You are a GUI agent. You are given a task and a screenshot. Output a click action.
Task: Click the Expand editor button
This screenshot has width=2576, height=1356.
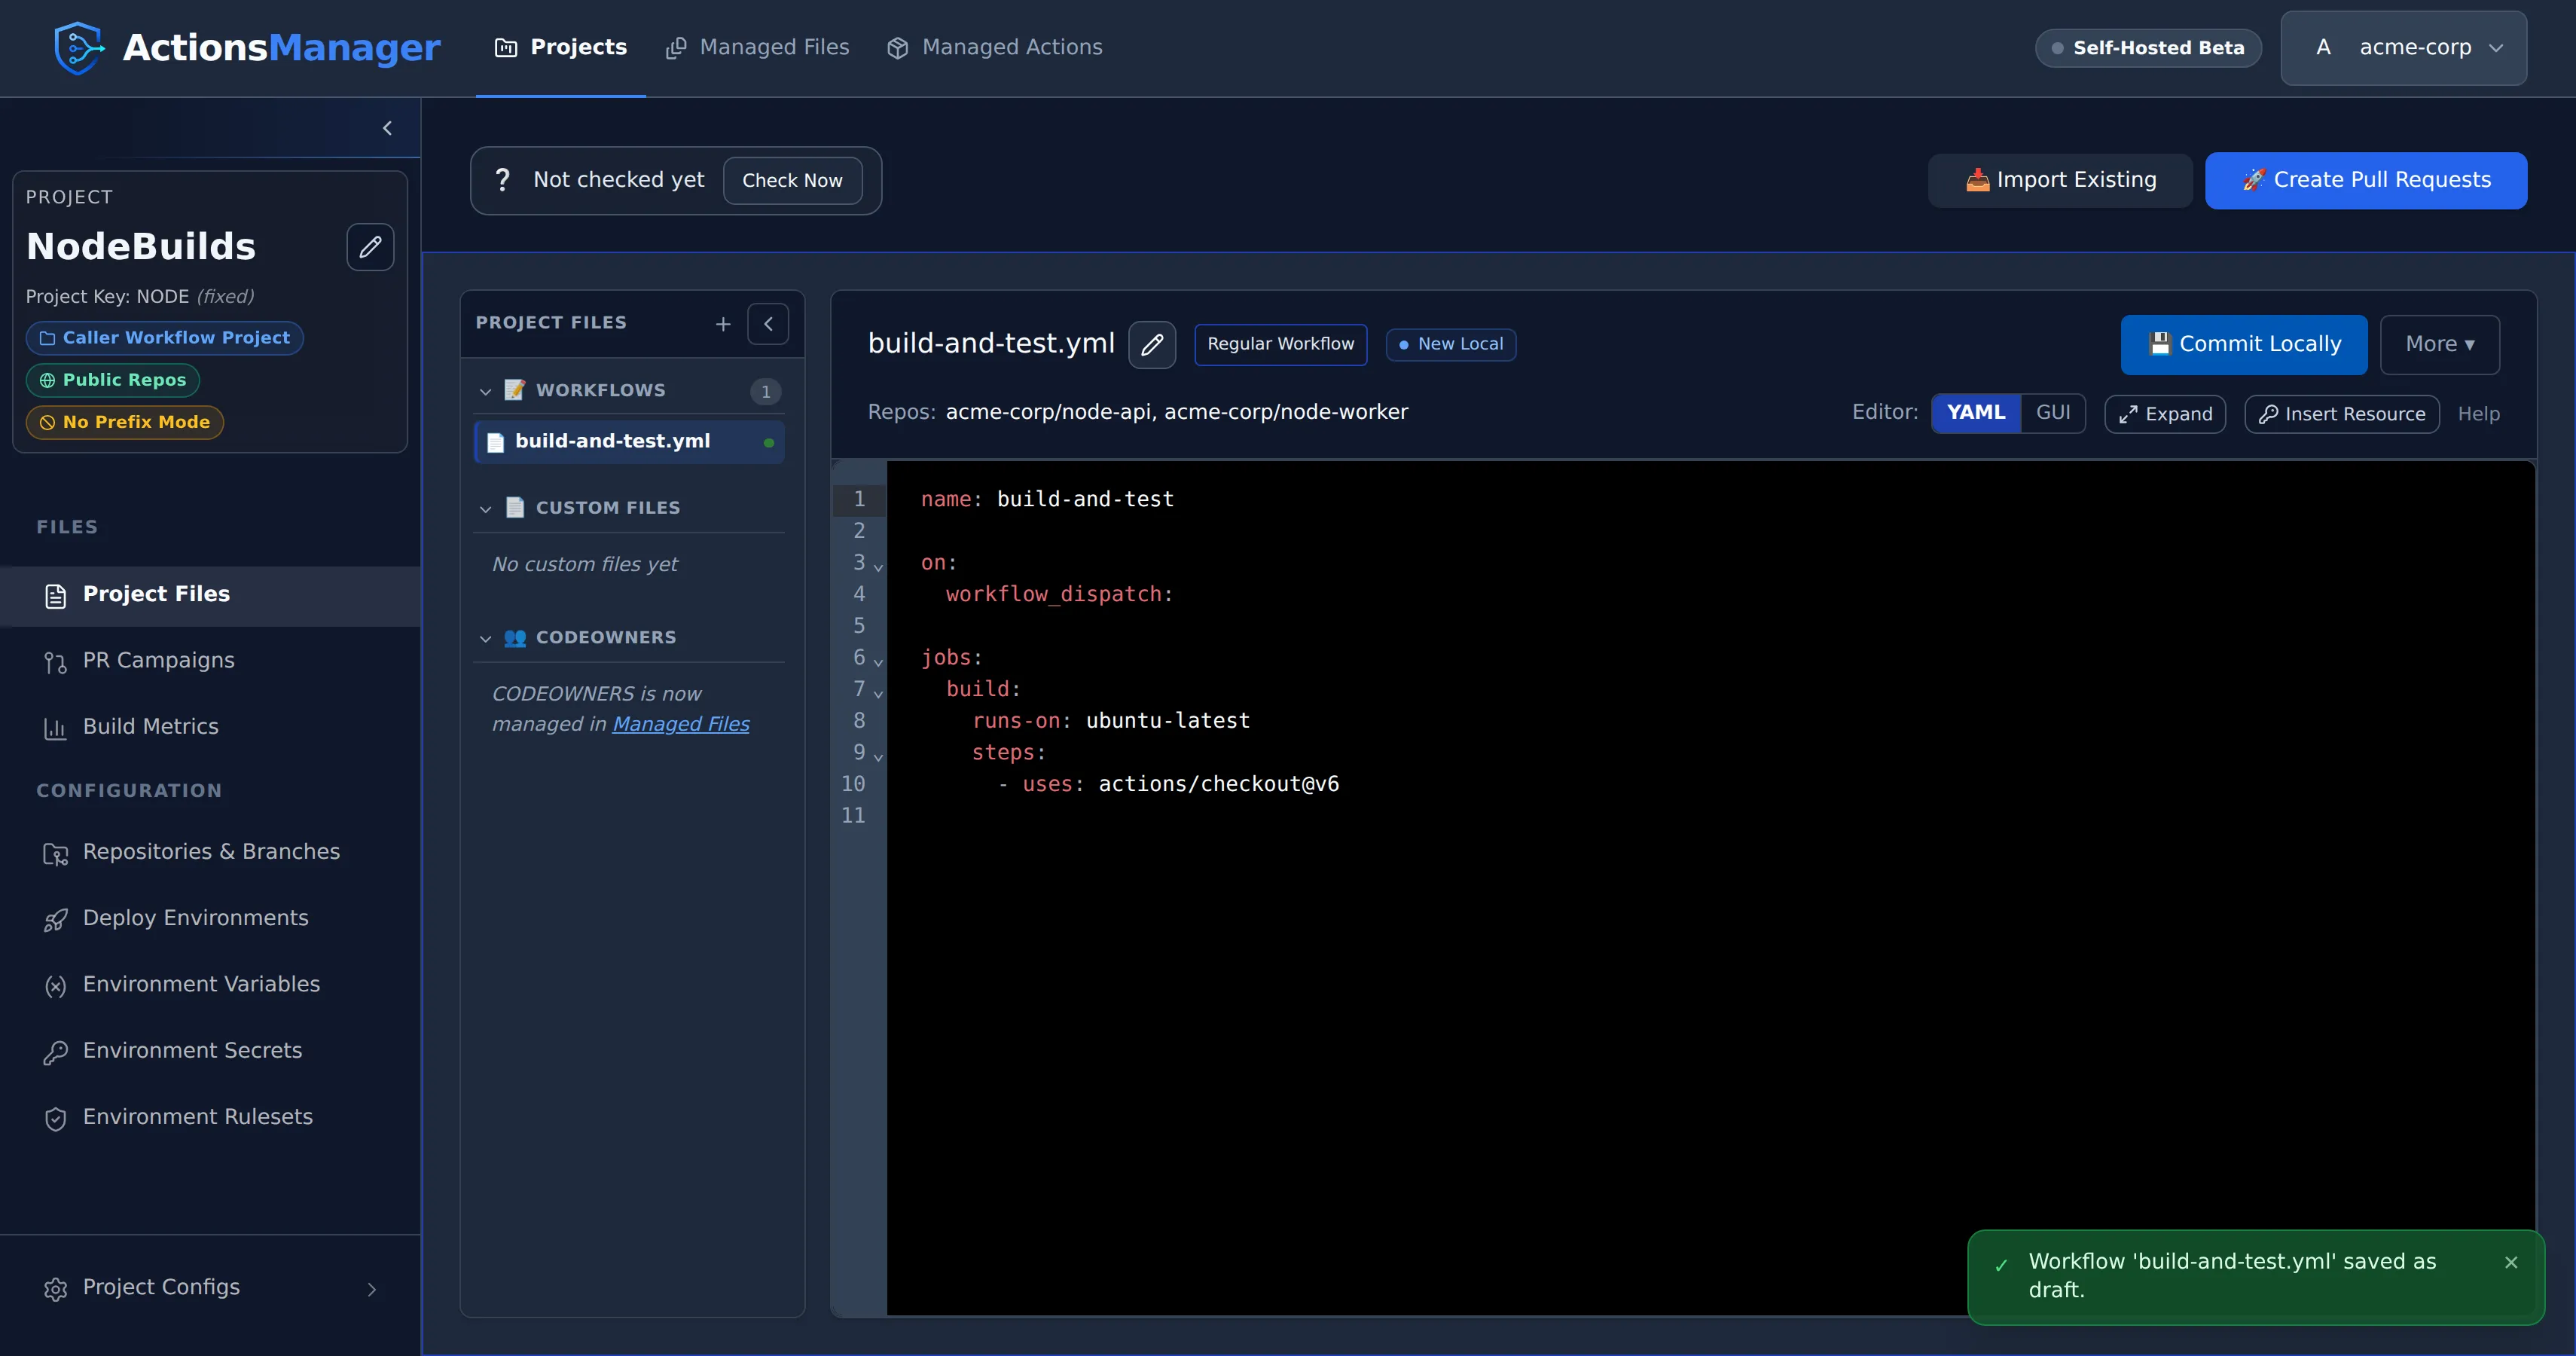(2165, 413)
